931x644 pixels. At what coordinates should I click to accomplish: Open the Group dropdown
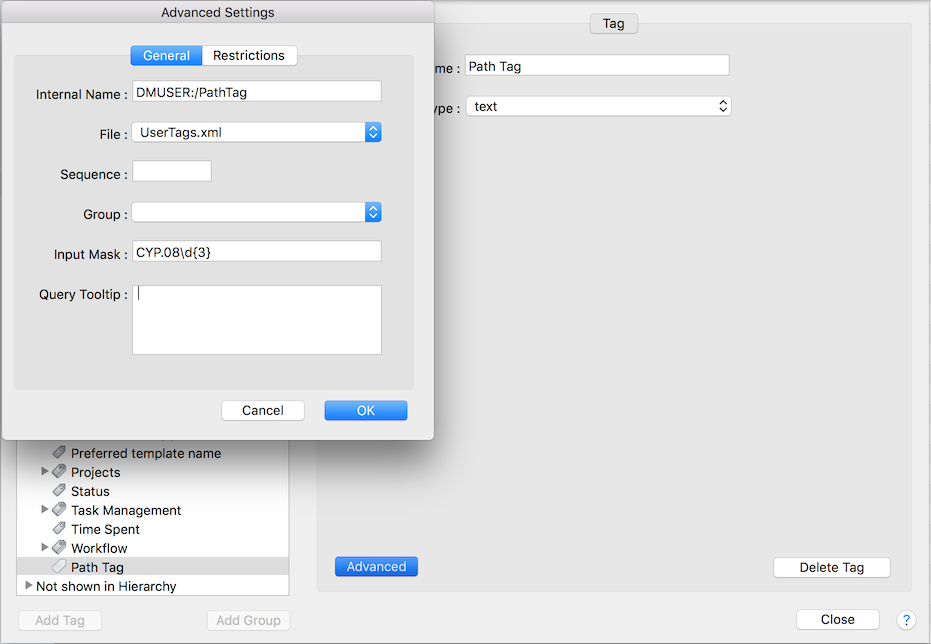[x=256, y=212]
